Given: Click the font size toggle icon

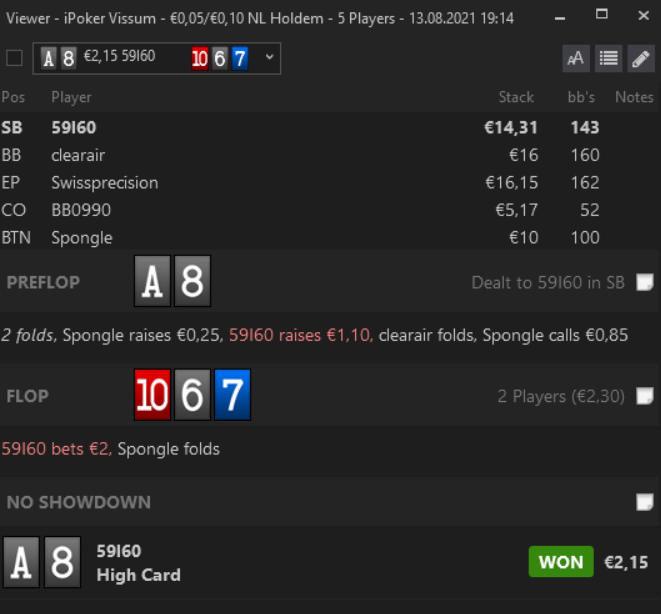Looking at the screenshot, I should [576, 59].
